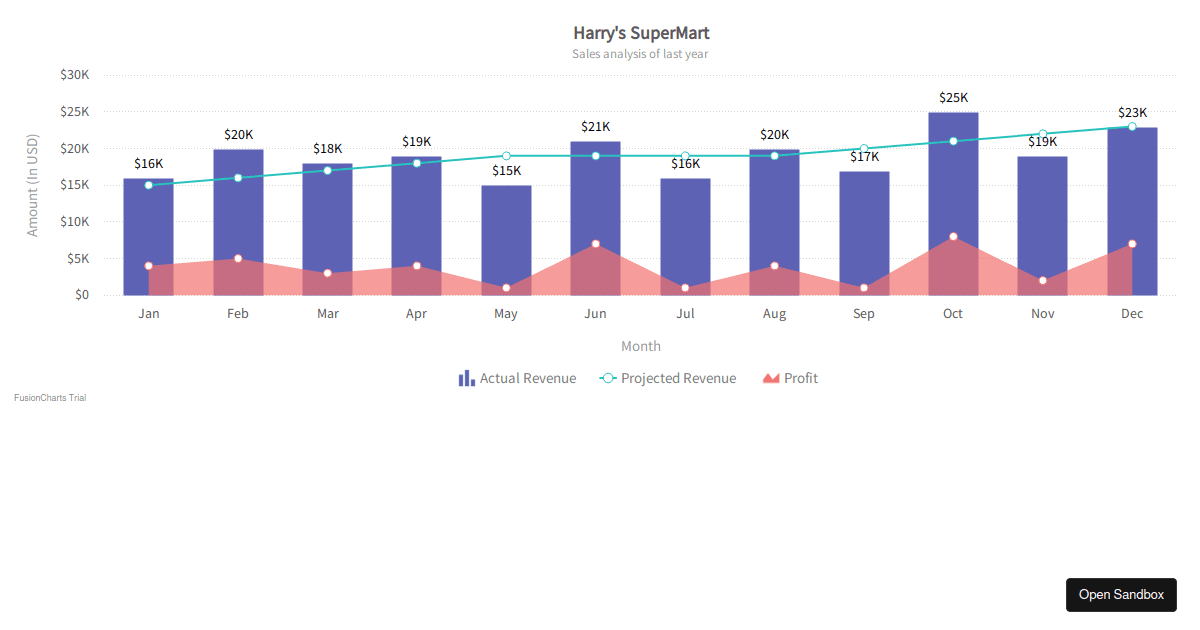The height and width of the screenshot is (630, 1200).
Task: Click the May Actual Revenue bar
Action: pos(506,240)
